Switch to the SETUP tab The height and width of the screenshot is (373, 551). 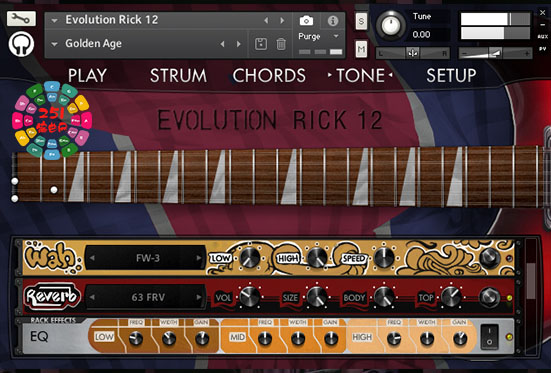451,75
